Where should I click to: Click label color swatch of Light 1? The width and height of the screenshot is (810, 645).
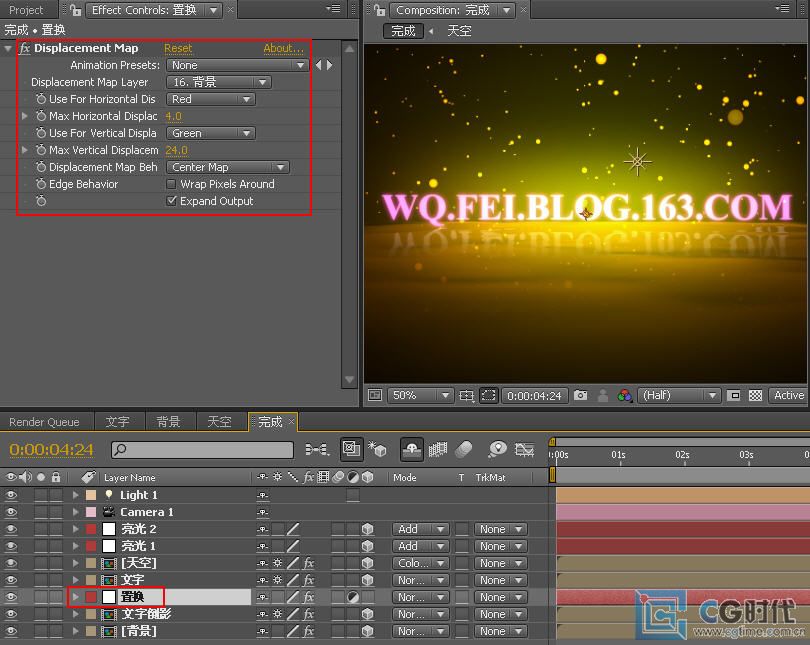tap(91, 495)
